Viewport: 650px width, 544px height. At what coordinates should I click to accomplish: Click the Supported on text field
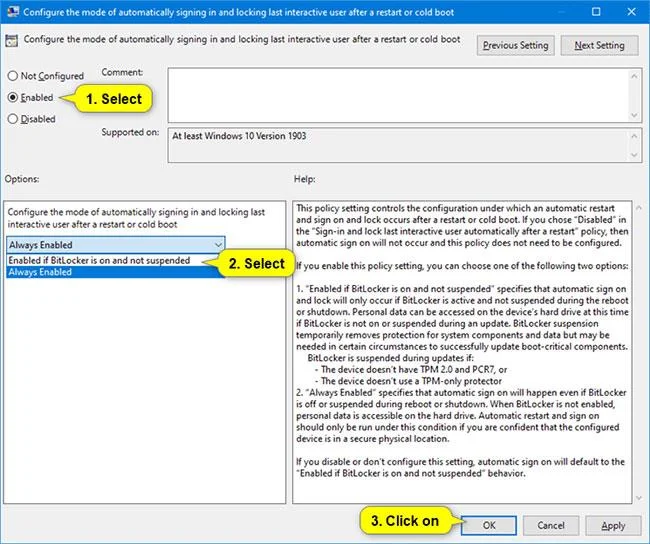[x=398, y=145]
